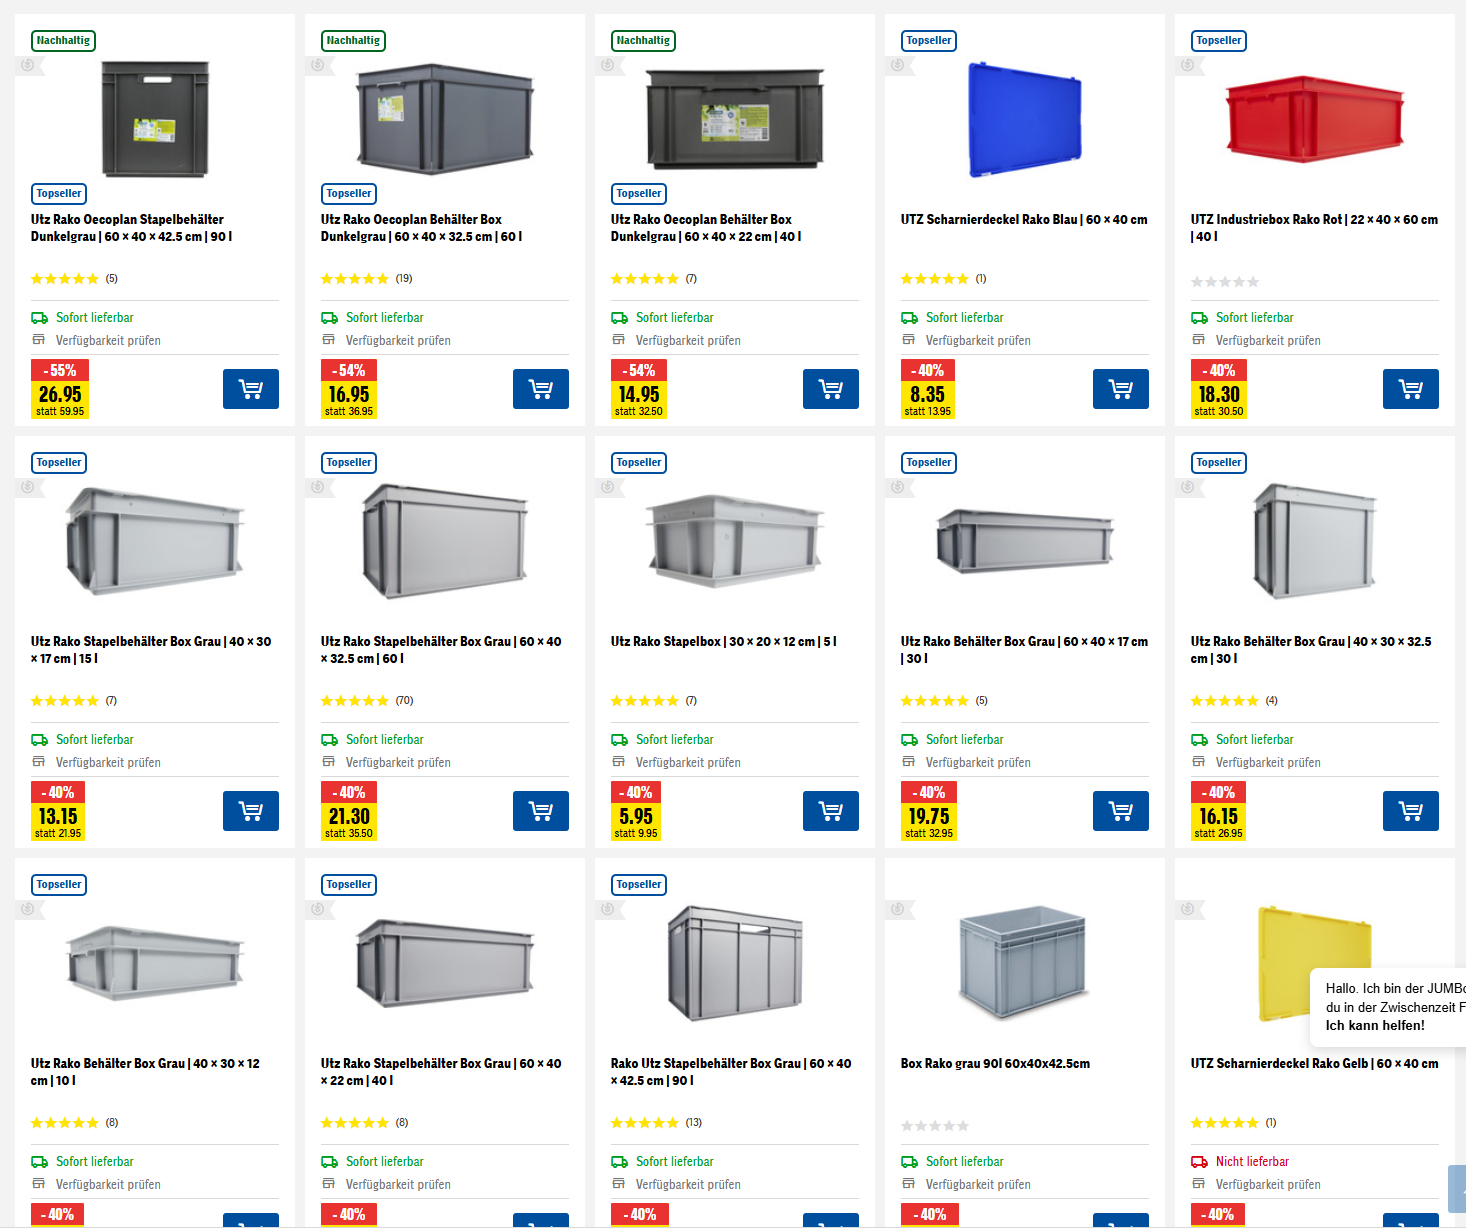Add Utz Rako Stapelbox 5 l to cart
Screen dimensions: 1466x1228
pyautogui.click(x=831, y=811)
